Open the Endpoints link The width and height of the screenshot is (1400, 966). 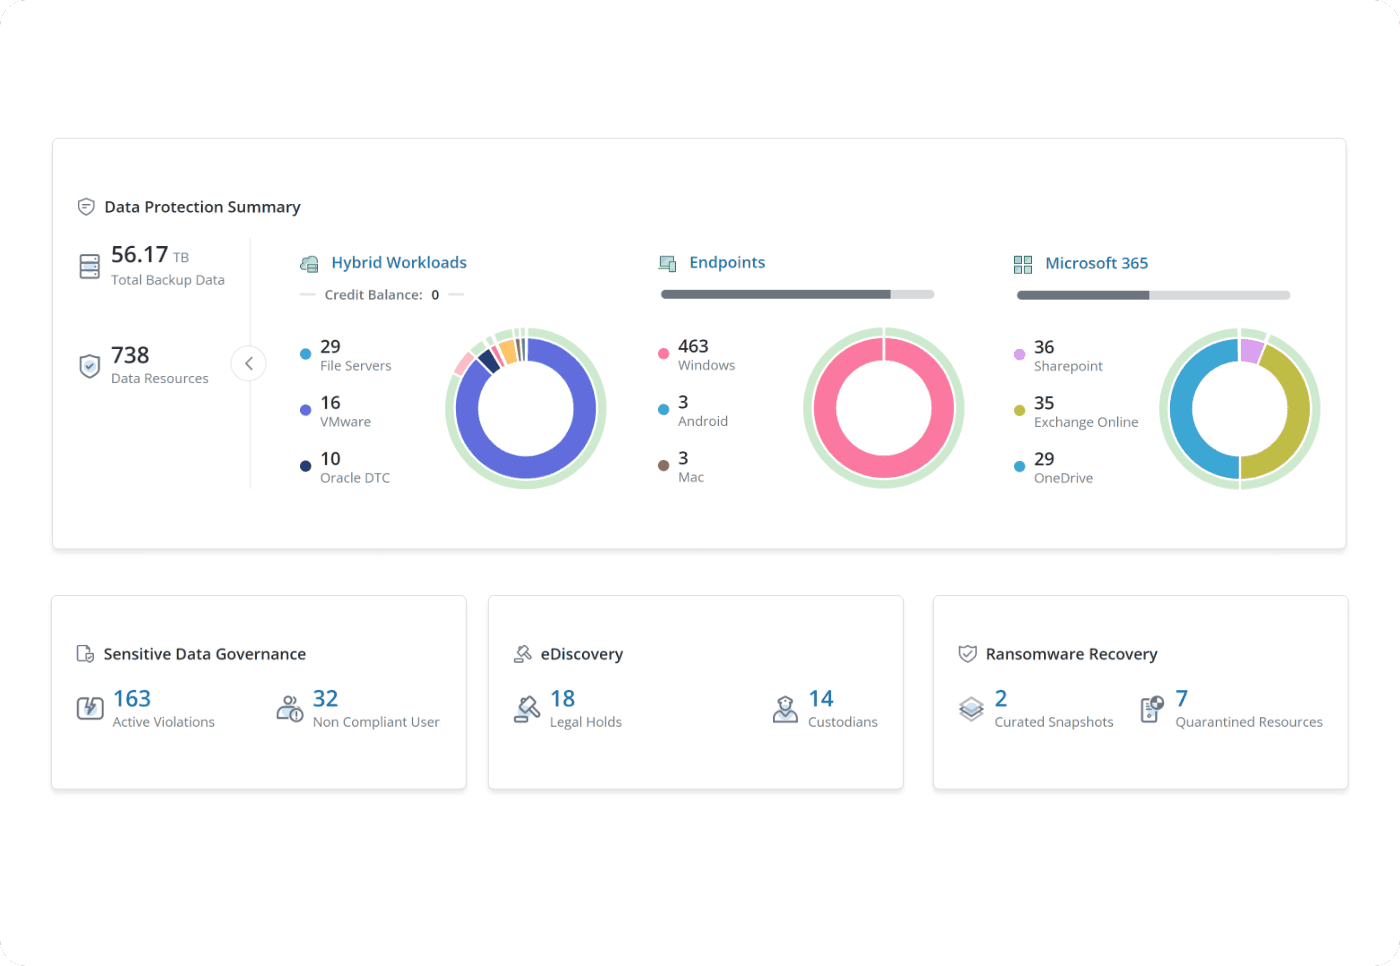point(727,263)
